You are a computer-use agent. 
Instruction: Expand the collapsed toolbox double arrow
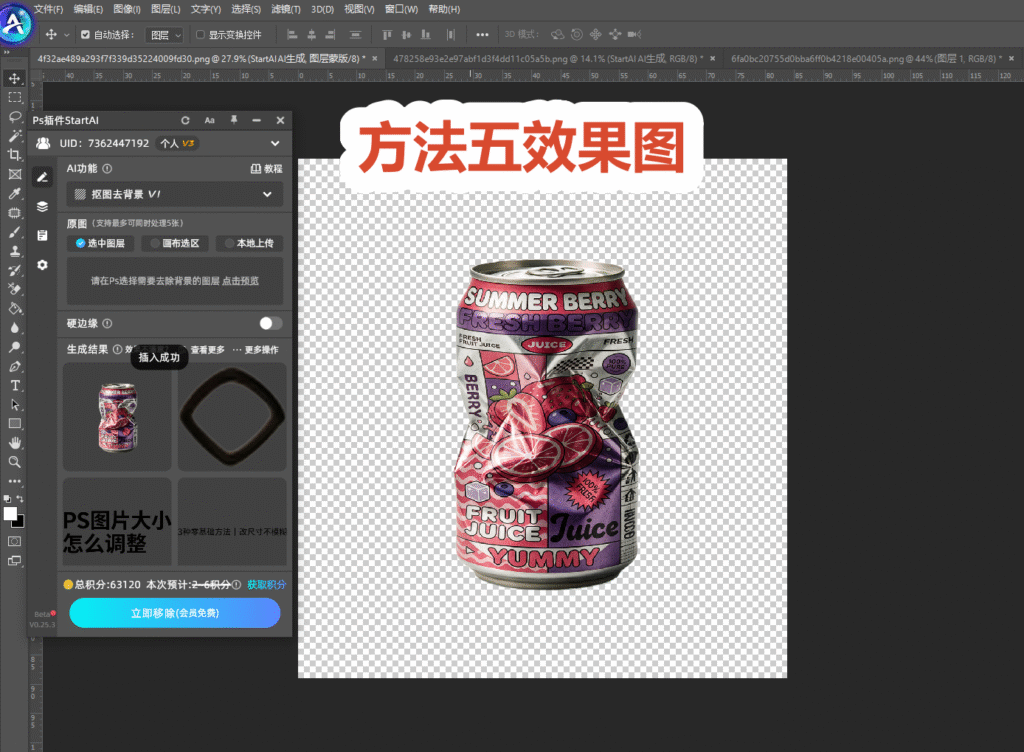tap(7, 52)
